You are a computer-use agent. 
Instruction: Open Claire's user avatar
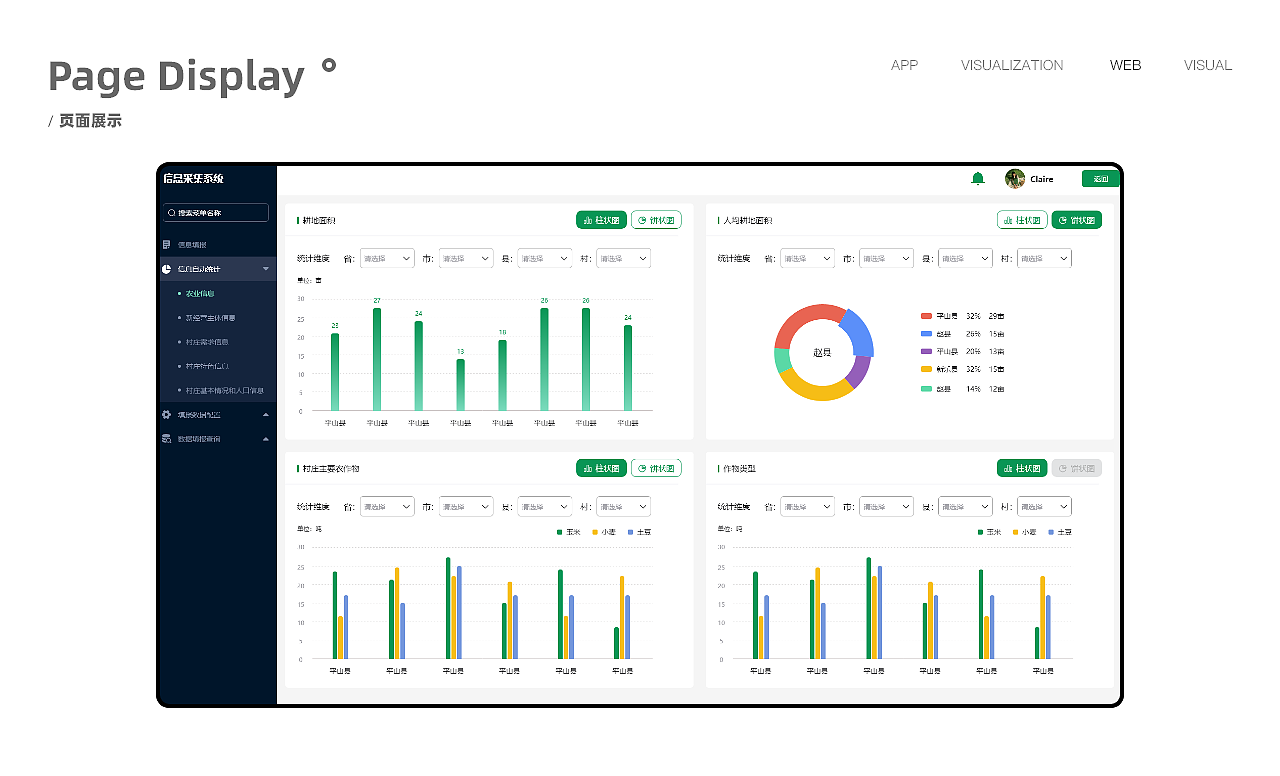click(1015, 178)
